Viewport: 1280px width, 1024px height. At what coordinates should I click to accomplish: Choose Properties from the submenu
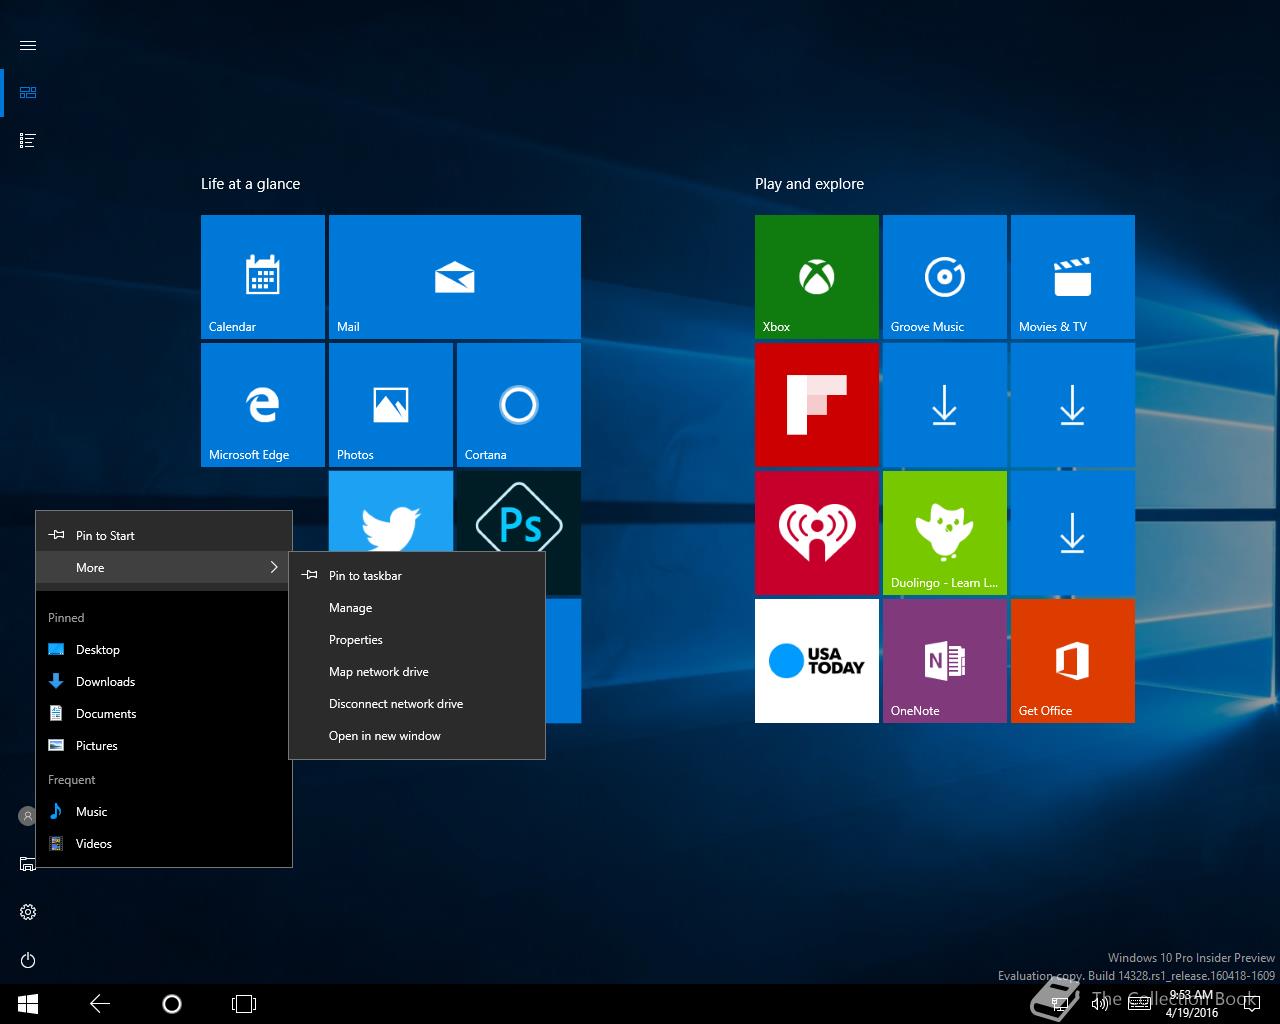(x=417, y=639)
